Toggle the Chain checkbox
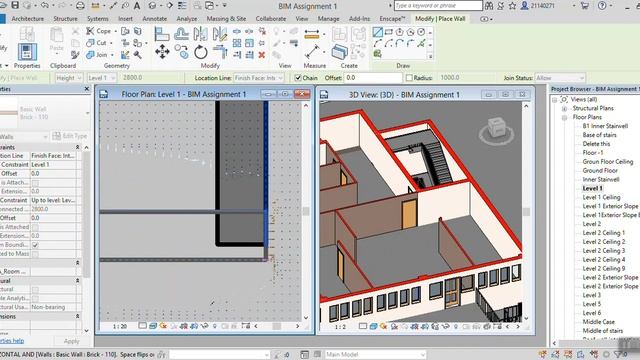640x360 pixels. 298,78
